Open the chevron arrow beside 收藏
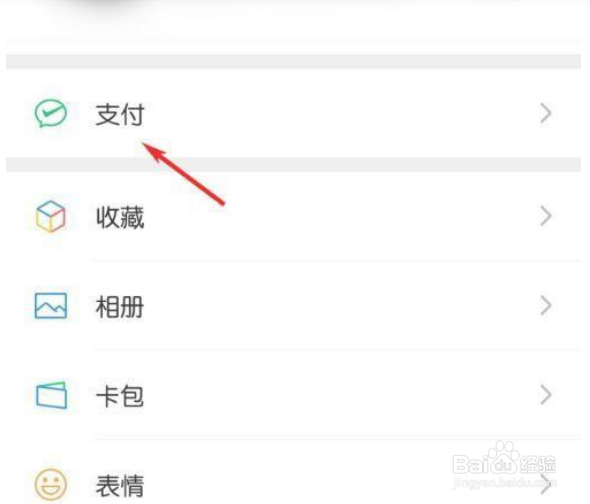The image size is (590, 504). pyautogui.click(x=546, y=216)
